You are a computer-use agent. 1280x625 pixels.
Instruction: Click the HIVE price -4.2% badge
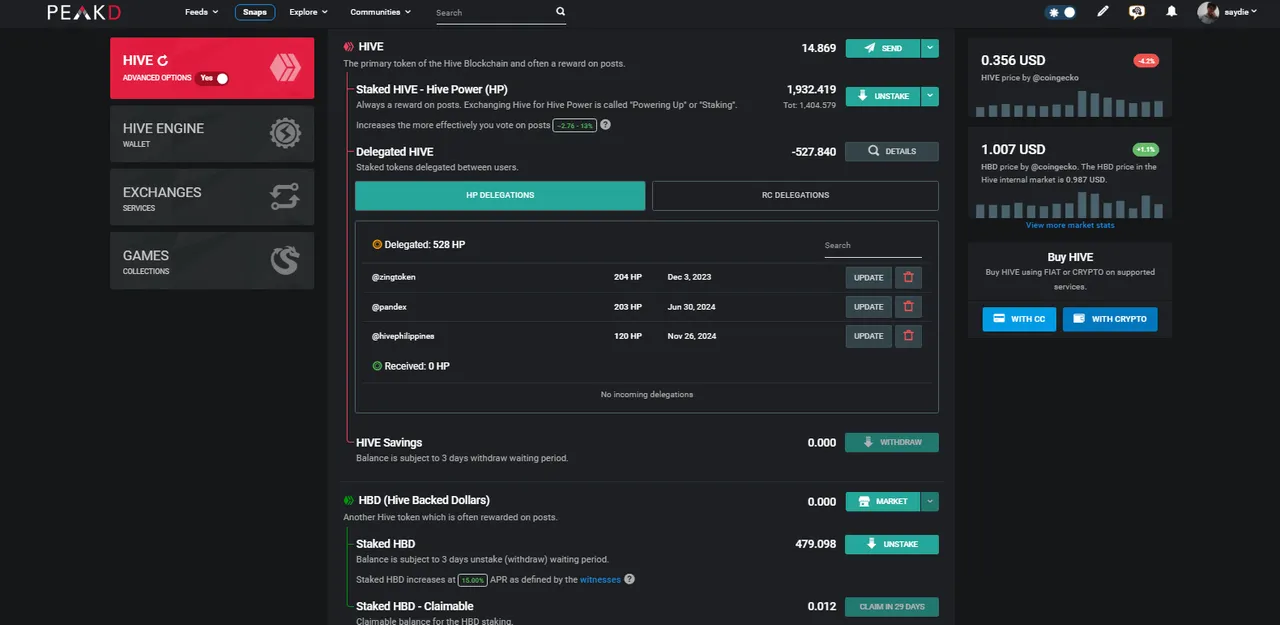click(x=1146, y=61)
